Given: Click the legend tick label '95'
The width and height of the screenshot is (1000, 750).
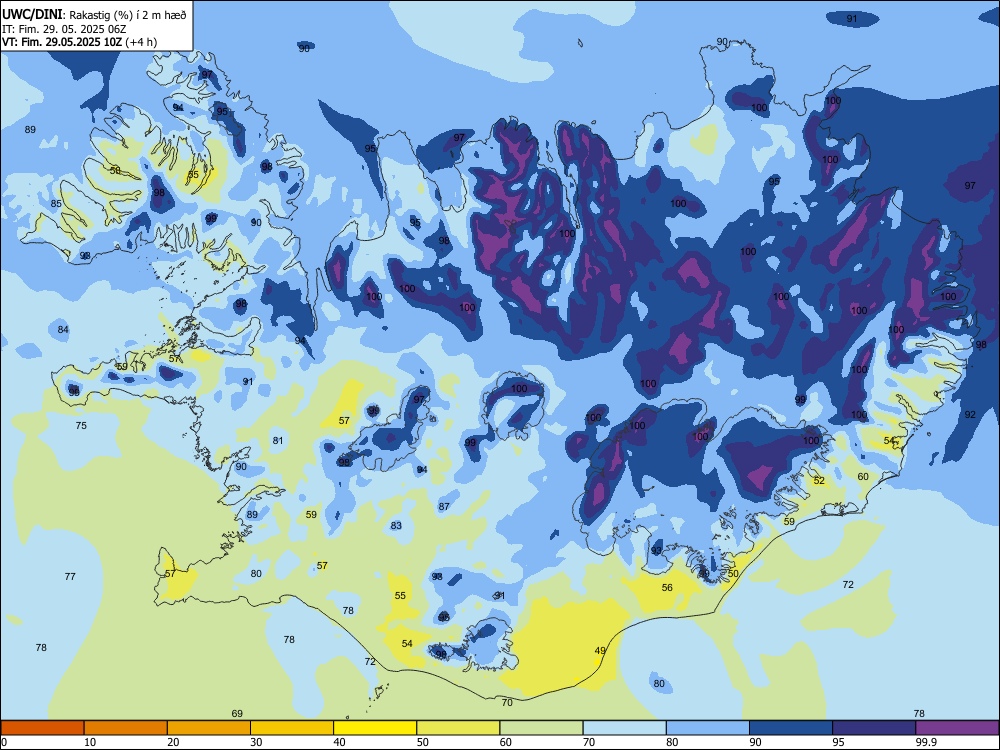Looking at the screenshot, I should (x=838, y=742).
